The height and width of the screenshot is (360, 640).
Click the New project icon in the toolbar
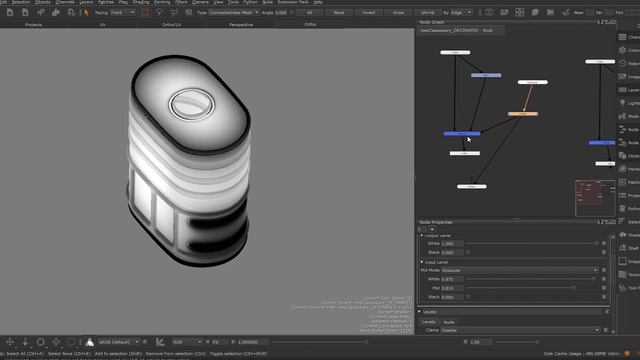coord(10,13)
